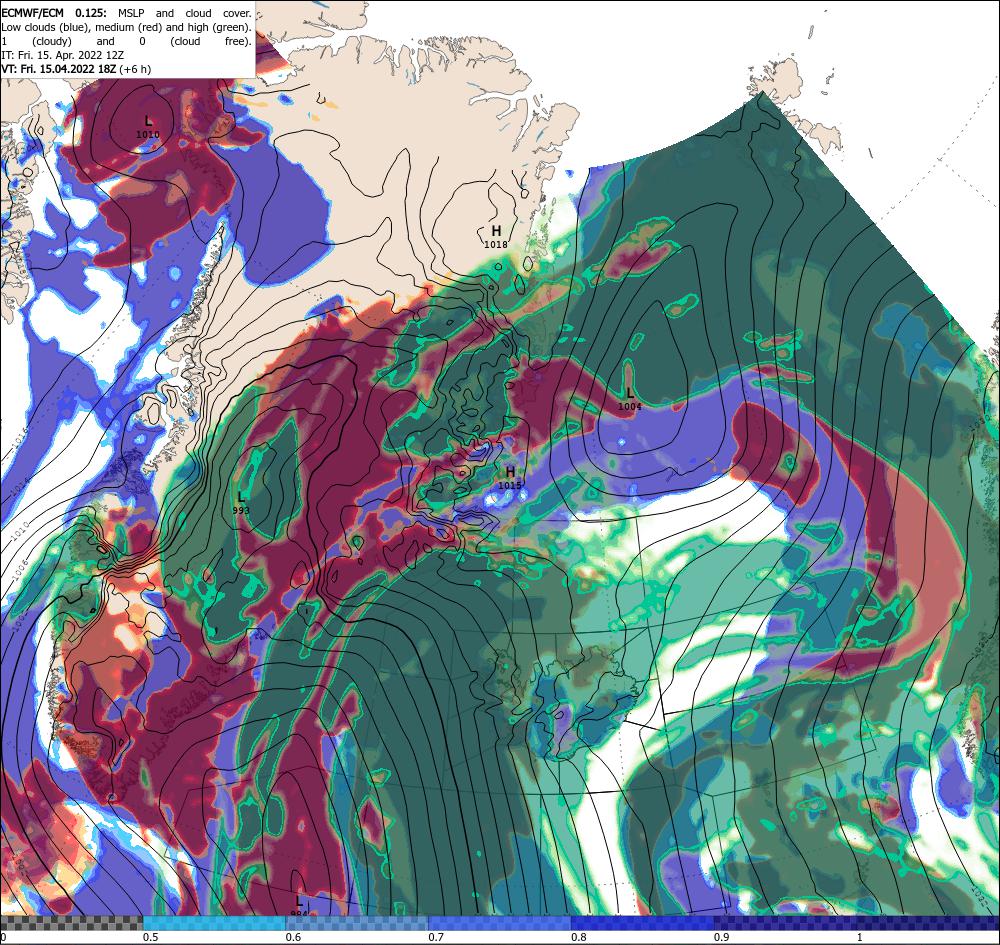Click the 0.6 to 0.7 colorbar segment
1000x945 pixels.
357,923
